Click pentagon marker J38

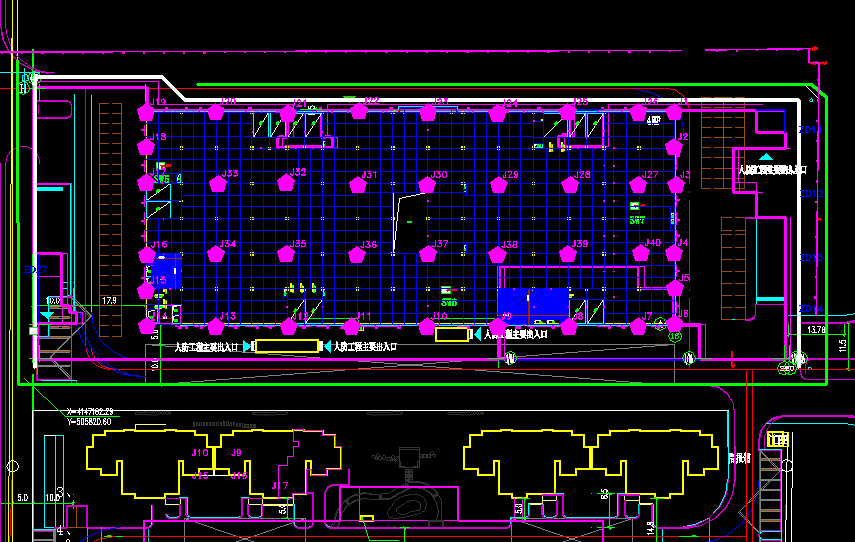tap(498, 254)
